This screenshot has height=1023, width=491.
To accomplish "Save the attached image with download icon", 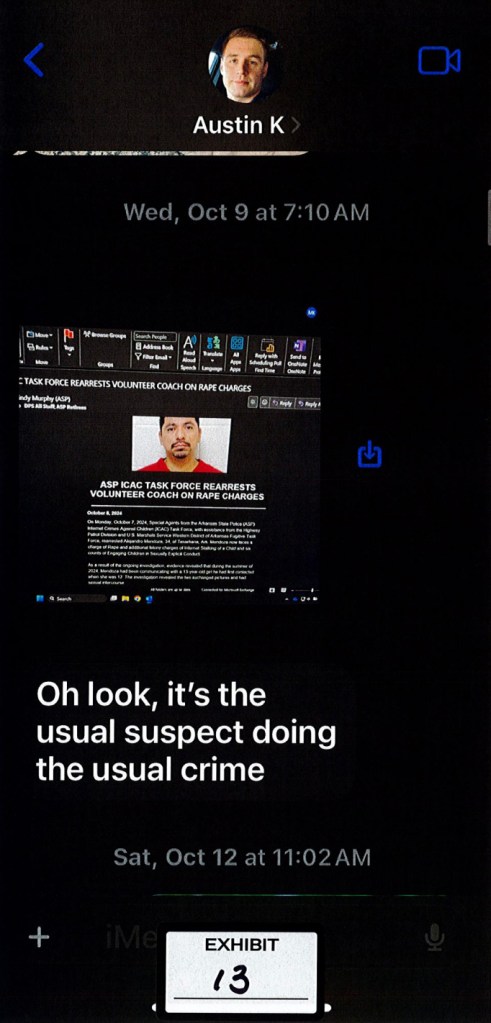I will tap(370, 453).
